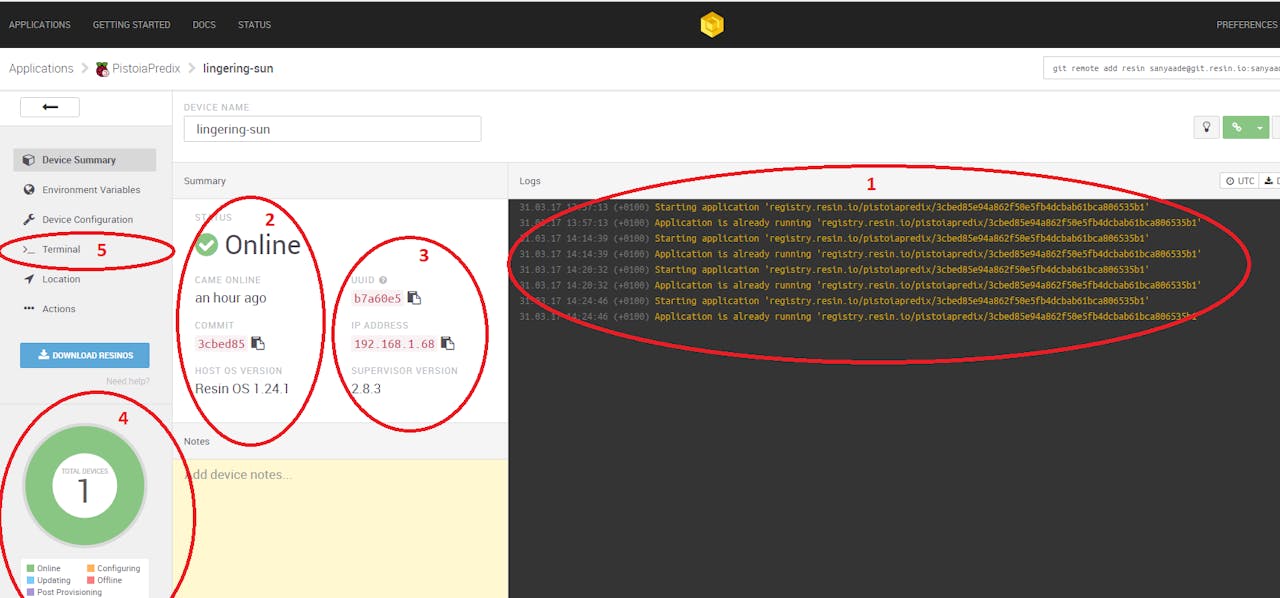This screenshot has height=598, width=1280.
Task: Expand the green button dropdown caret
Action: [x=1259, y=127]
